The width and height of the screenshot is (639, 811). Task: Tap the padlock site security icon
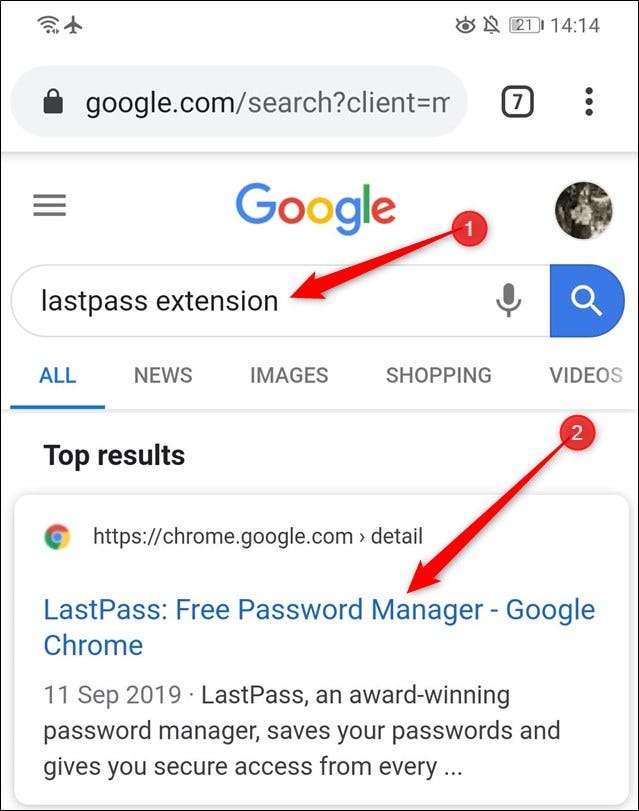click(x=53, y=101)
